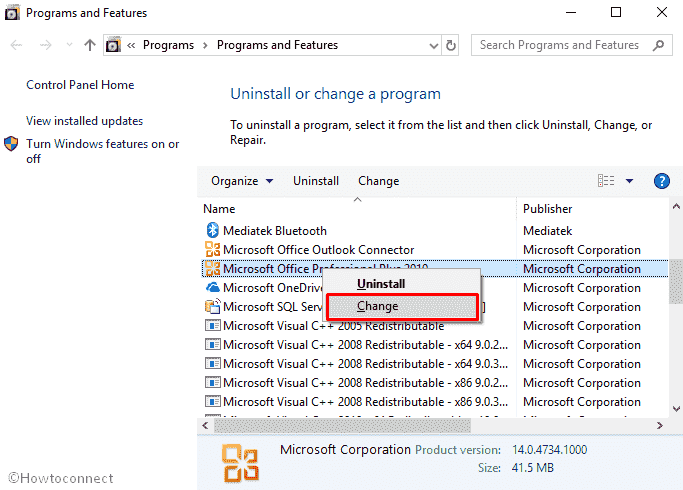The height and width of the screenshot is (490, 683).
Task: Open the recent locations dropdown arrow
Action: (69, 44)
